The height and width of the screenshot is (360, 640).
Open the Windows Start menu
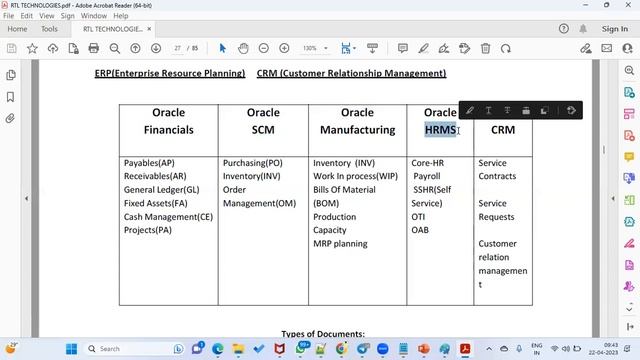click(71, 349)
